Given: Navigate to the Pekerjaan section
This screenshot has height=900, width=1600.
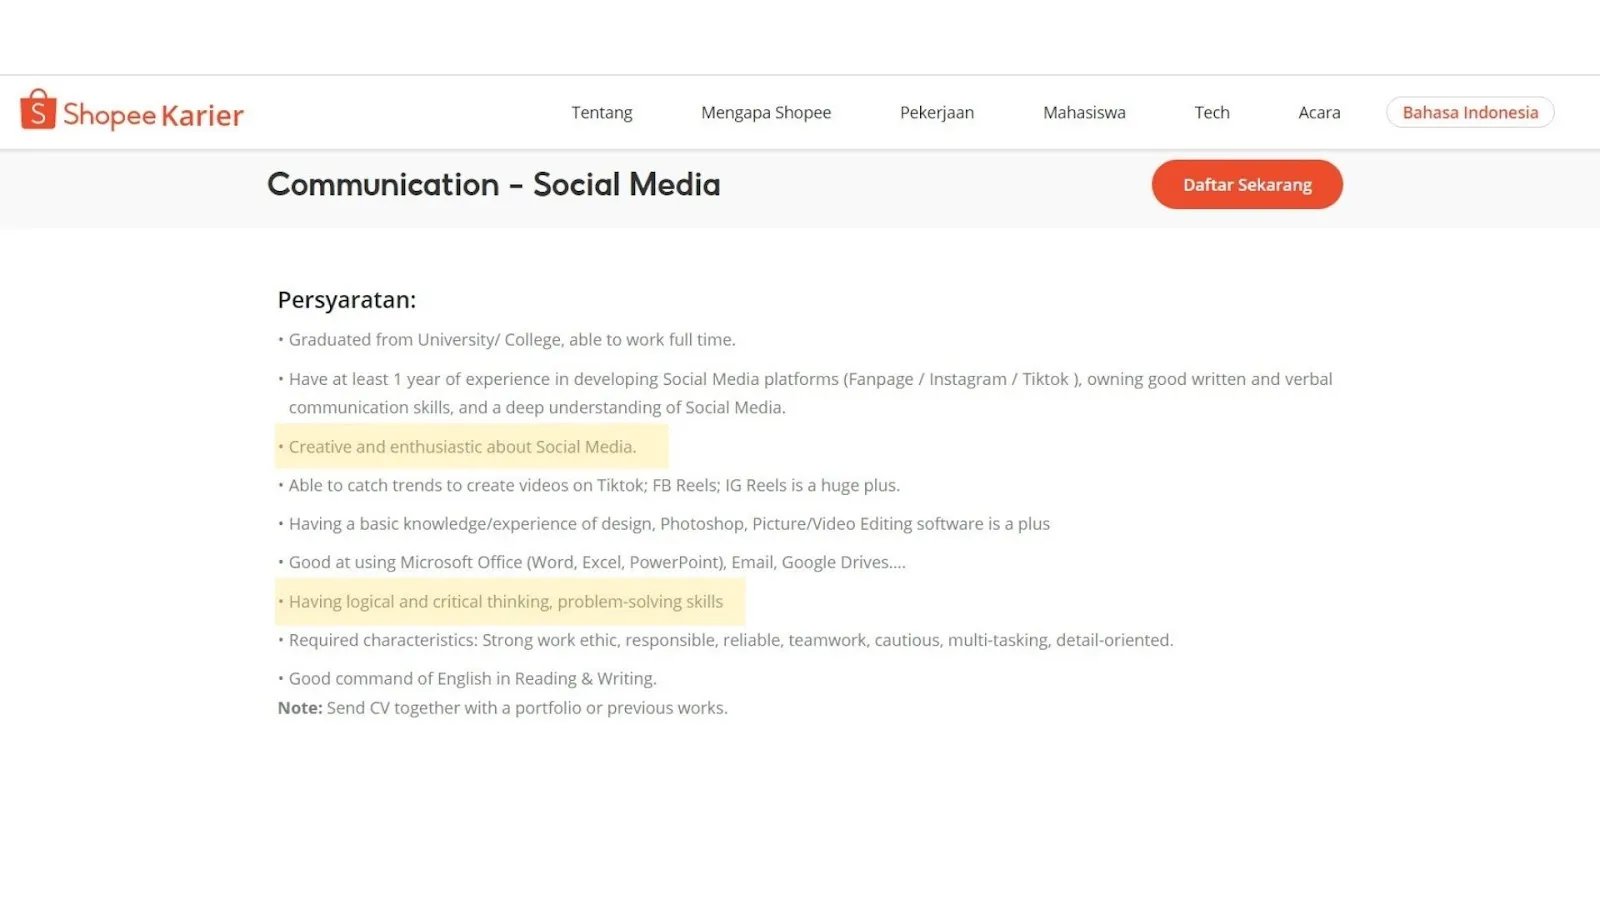Looking at the screenshot, I should pos(936,112).
